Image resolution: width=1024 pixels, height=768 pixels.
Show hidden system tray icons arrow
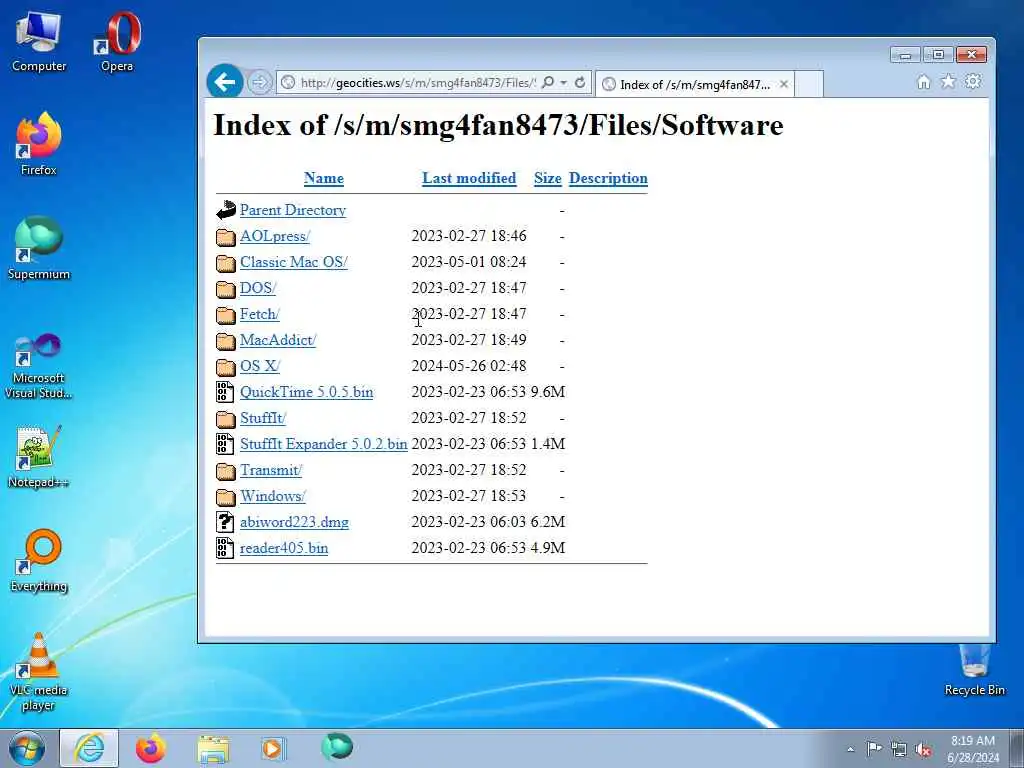[850, 749]
